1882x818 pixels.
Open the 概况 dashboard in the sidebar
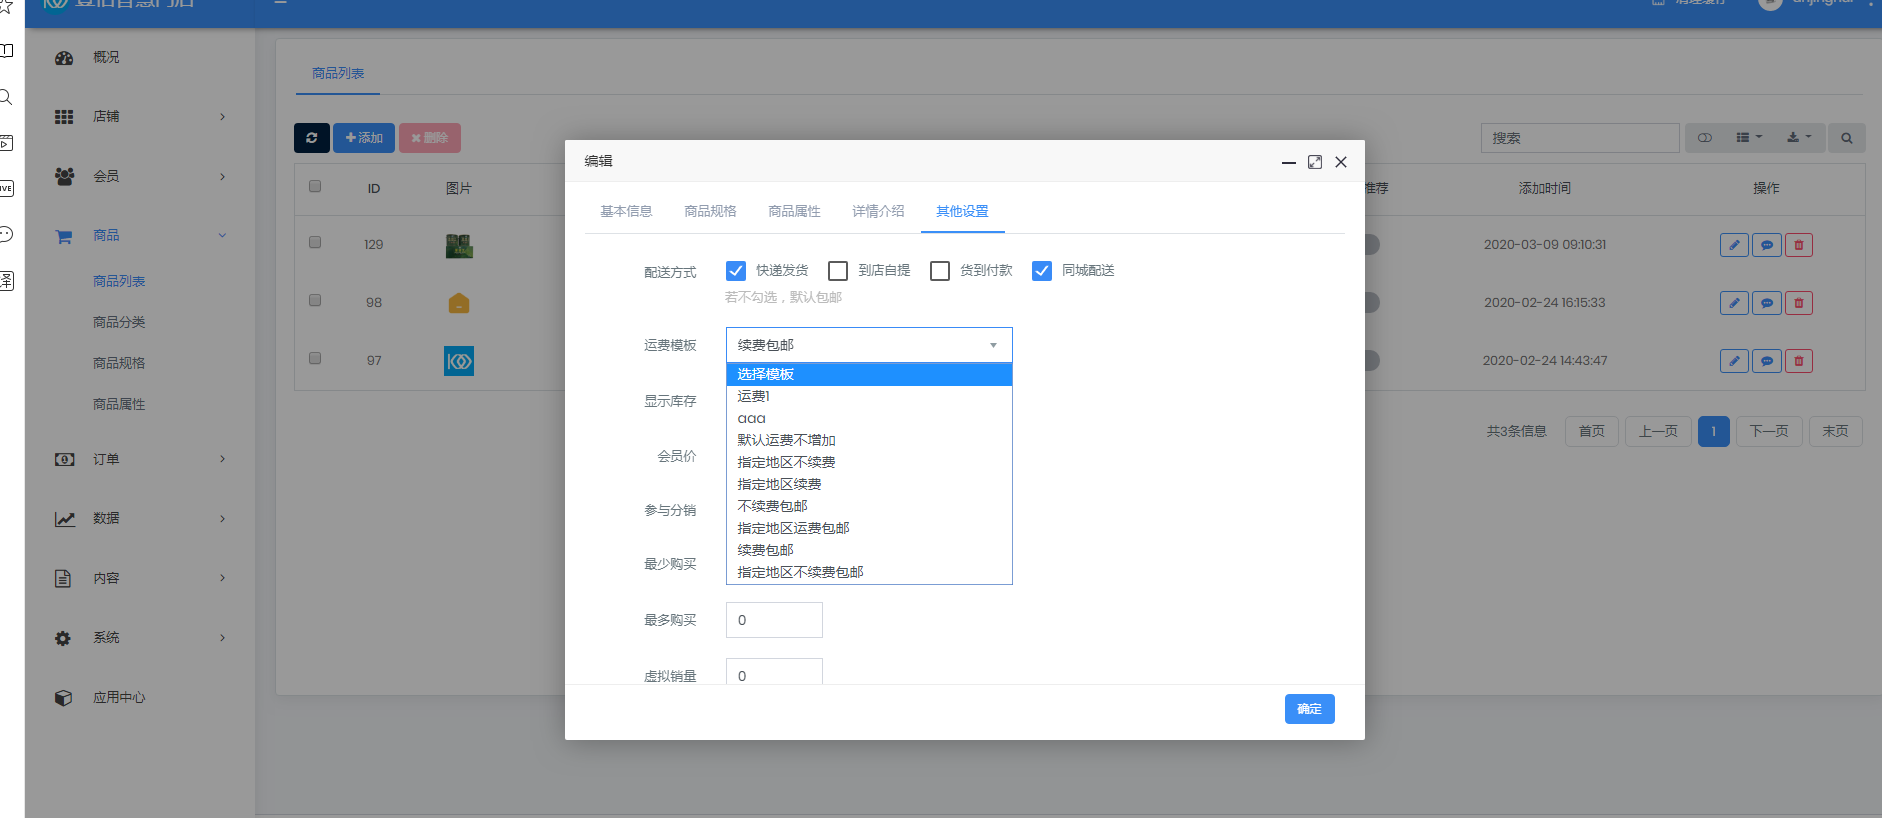pos(106,58)
